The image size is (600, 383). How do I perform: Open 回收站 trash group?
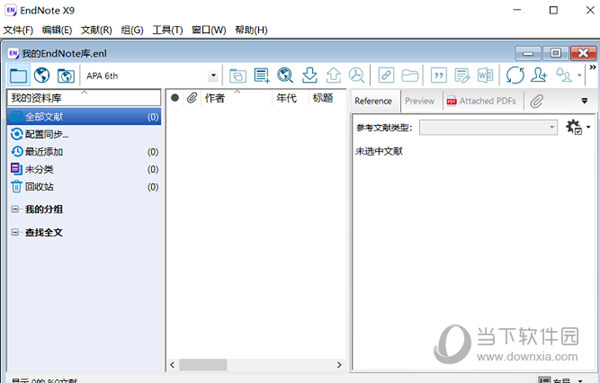point(84,187)
